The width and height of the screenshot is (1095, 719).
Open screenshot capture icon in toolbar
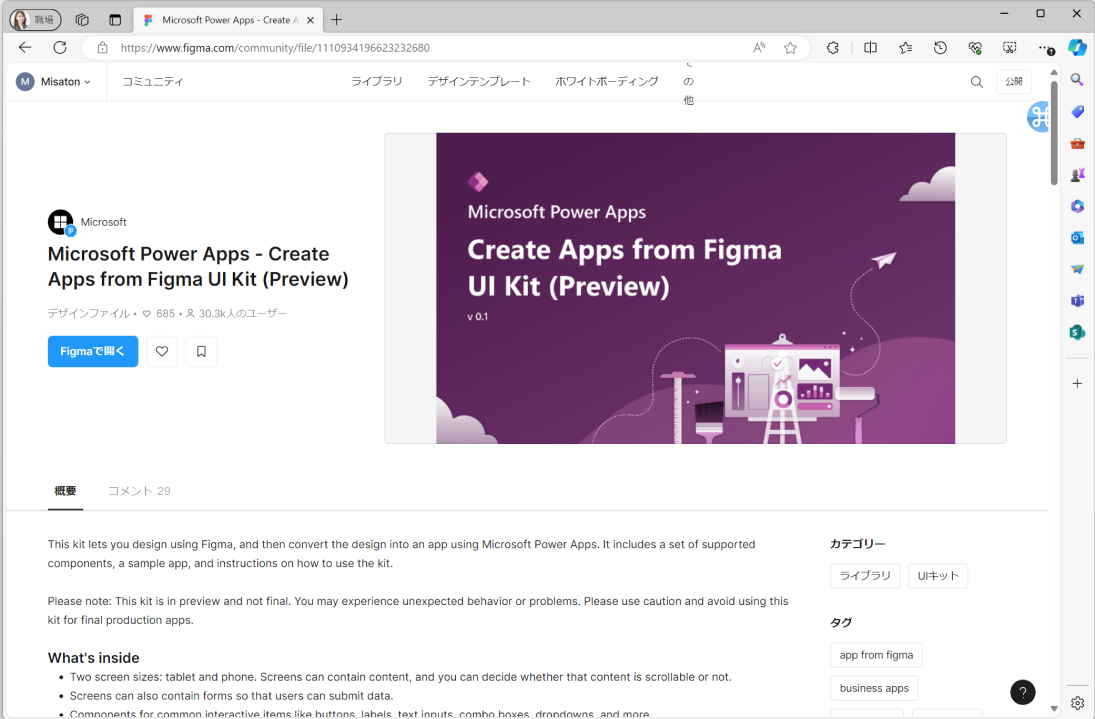click(x=1010, y=47)
